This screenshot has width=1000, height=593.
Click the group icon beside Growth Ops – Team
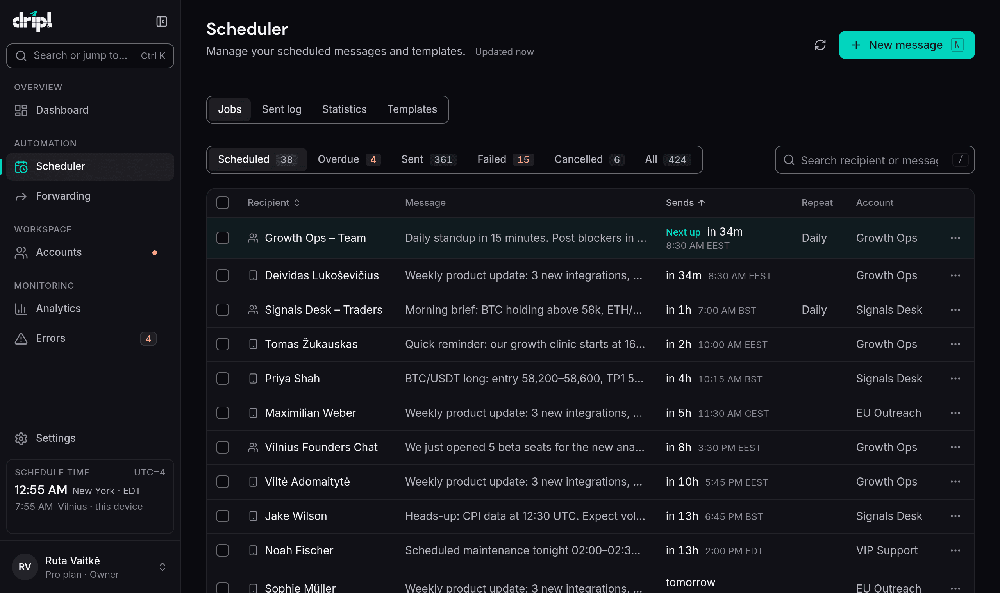[x=253, y=238]
